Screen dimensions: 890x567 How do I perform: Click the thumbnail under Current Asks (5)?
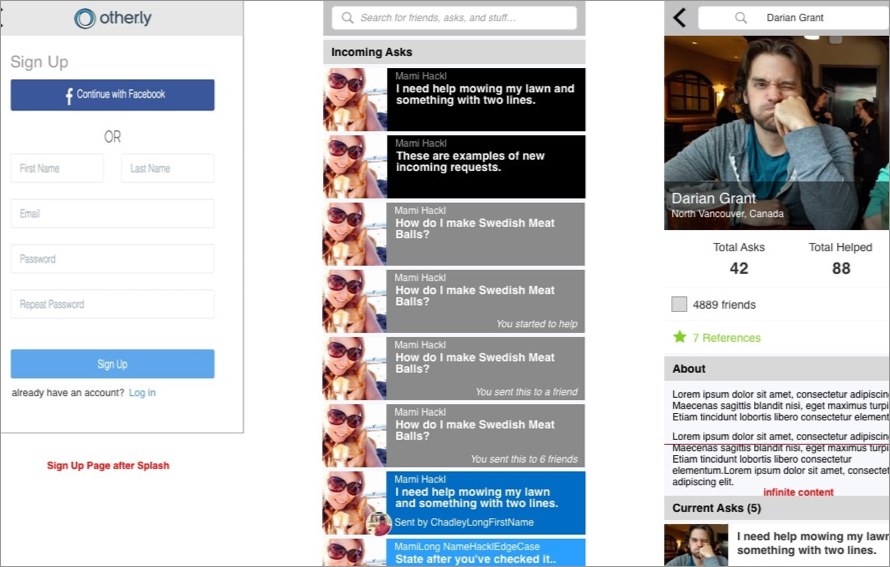click(x=696, y=545)
